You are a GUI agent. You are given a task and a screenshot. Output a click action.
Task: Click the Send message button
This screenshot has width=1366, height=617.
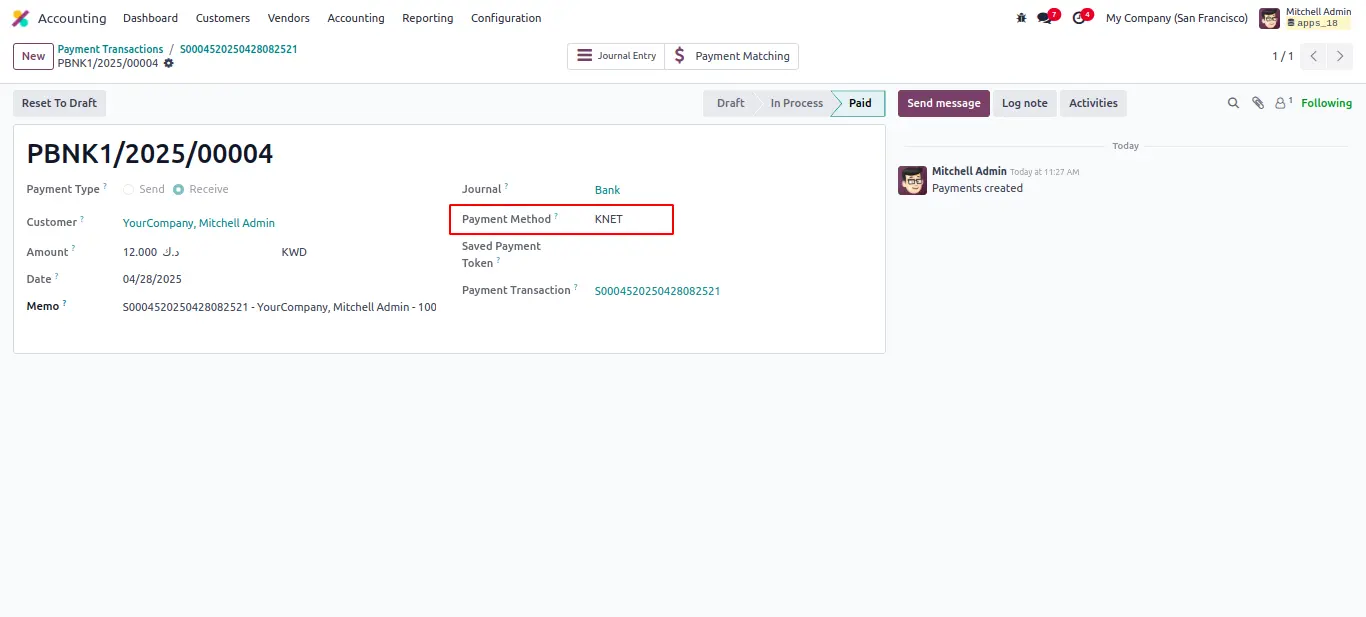point(944,103)
